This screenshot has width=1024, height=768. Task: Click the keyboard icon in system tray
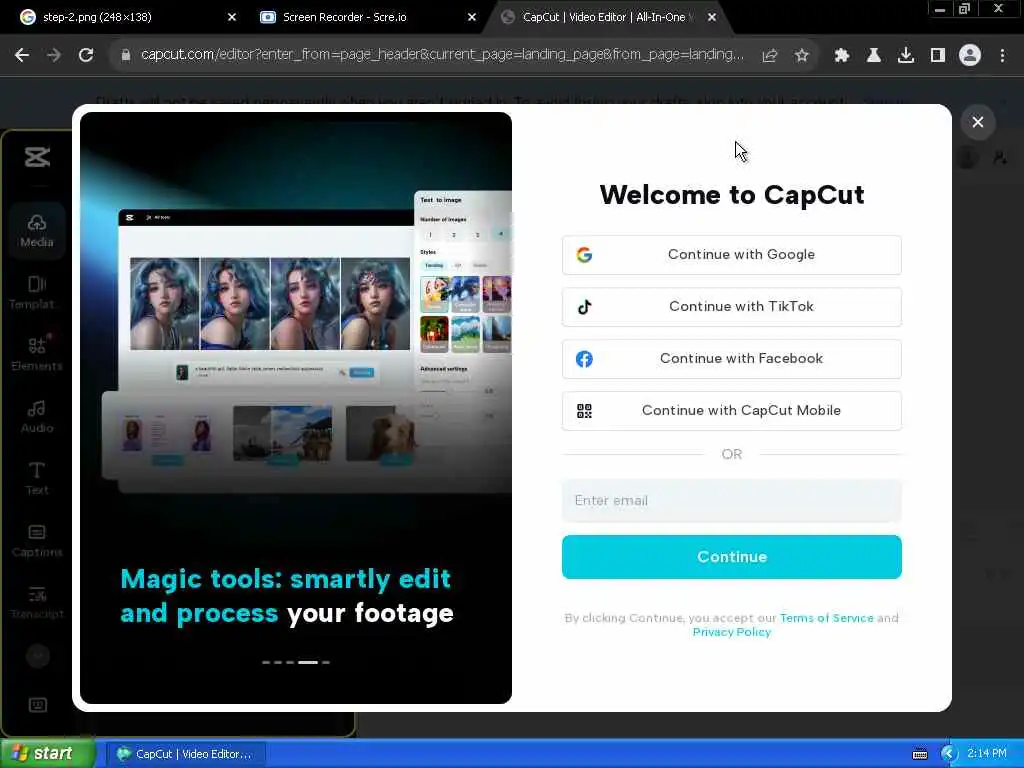point(920,754)
